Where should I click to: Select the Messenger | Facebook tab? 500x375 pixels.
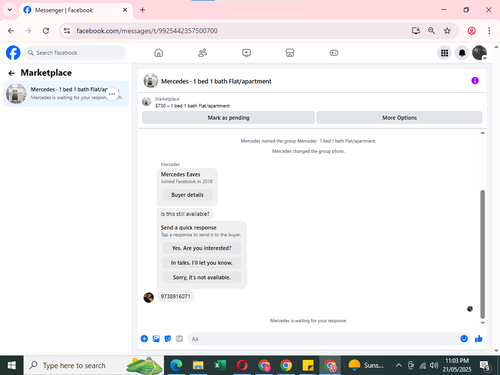pyautogui.click(x=76, y=10)
